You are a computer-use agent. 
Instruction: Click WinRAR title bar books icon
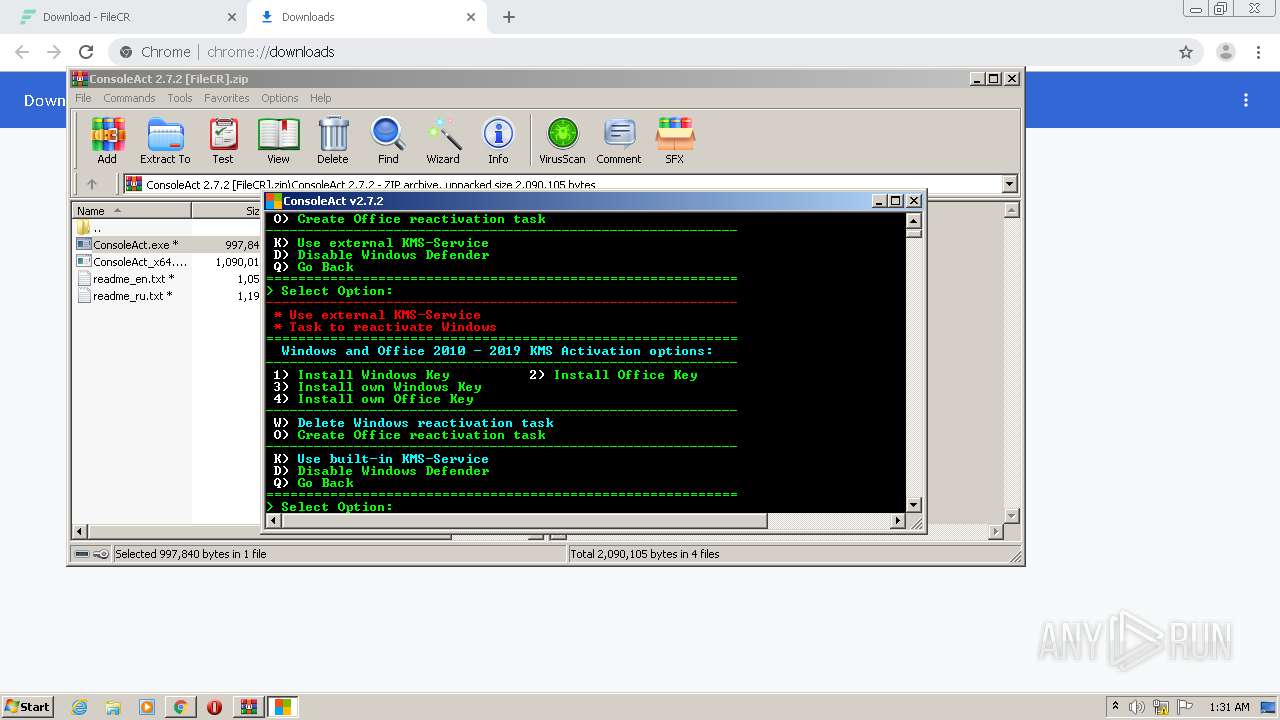click(79, 78)
